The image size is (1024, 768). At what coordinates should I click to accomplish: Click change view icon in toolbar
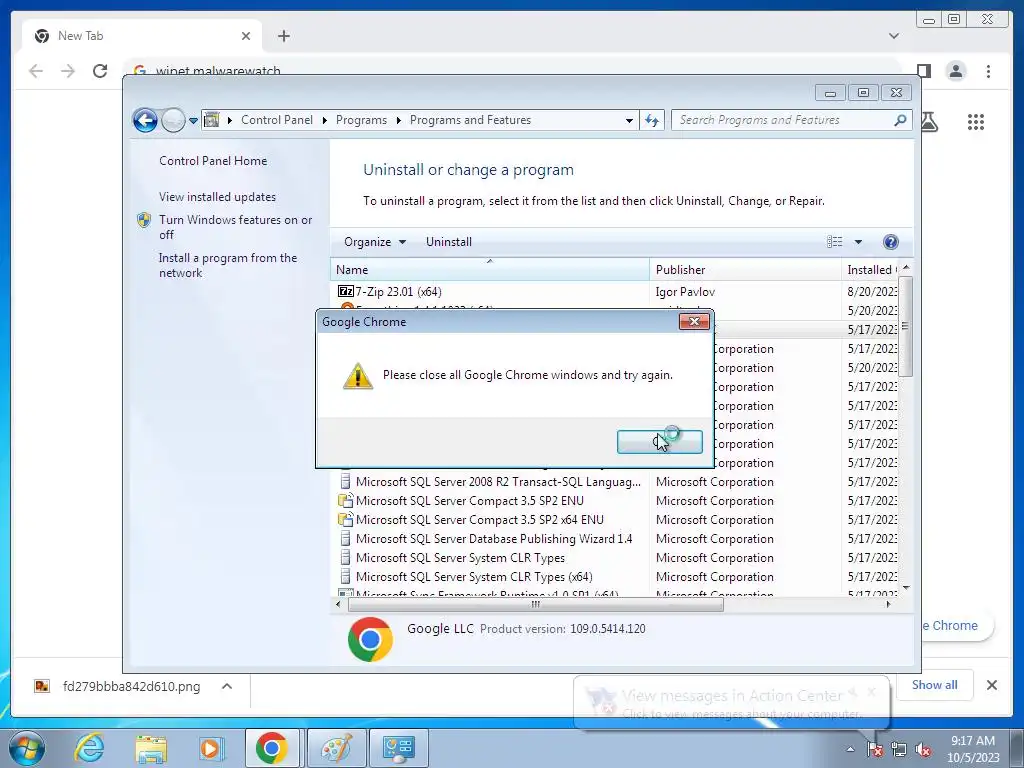click(835, 242)
